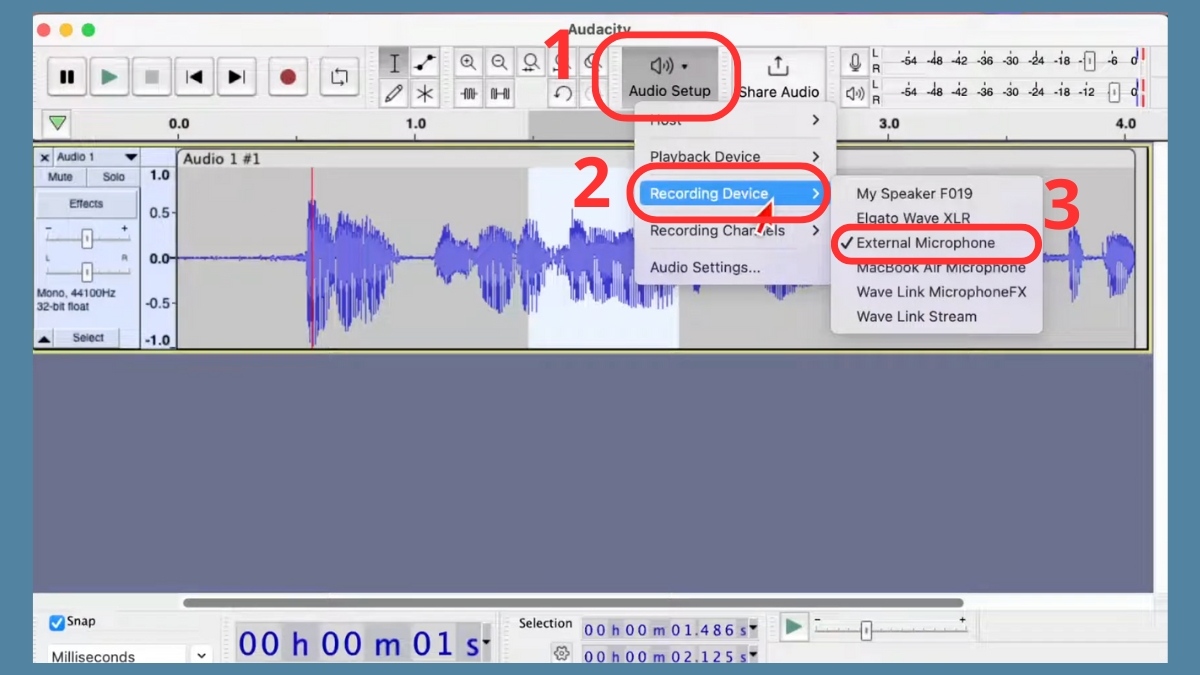The width and height of the screenshot is (1200, 675).
Task: Select the Draw (pencil) tool
Action: tap(394, 94)
